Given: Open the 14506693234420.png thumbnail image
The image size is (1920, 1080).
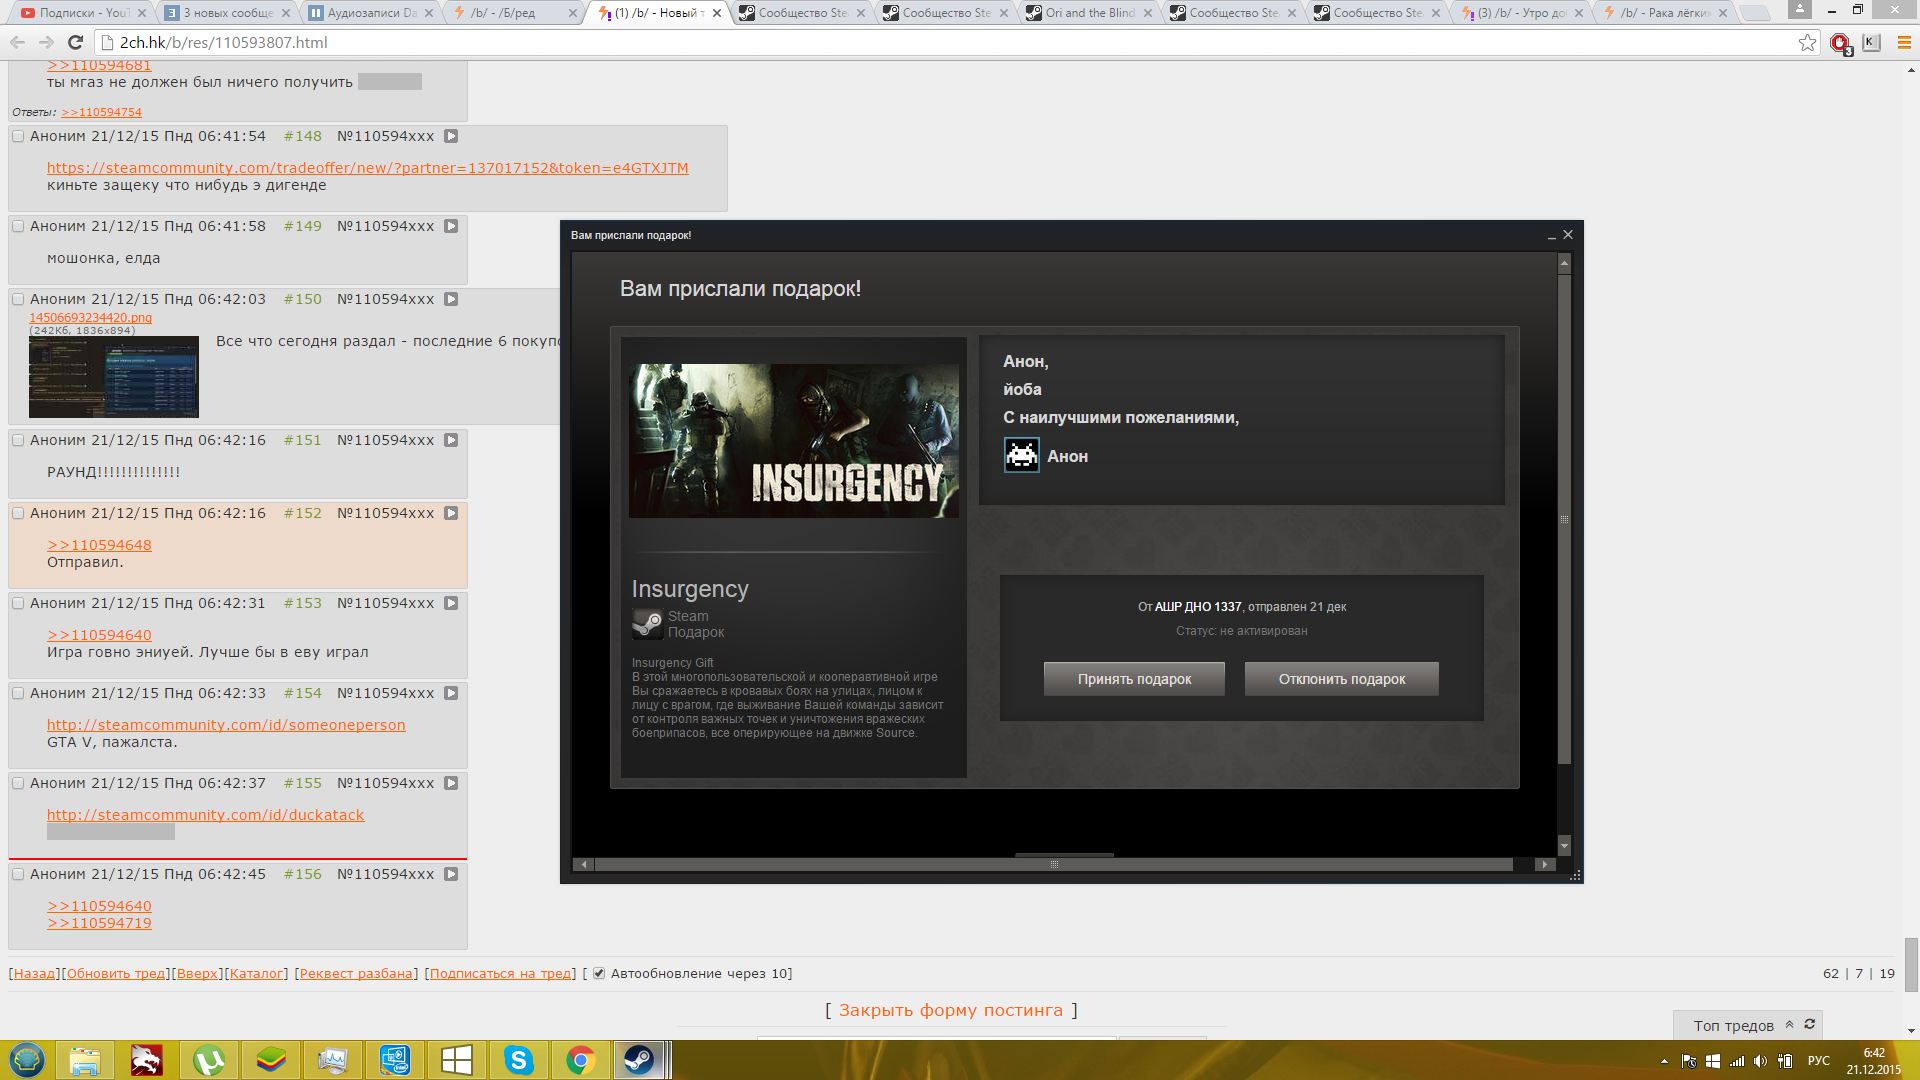Looking at the screenshot, I should [113, 377].
